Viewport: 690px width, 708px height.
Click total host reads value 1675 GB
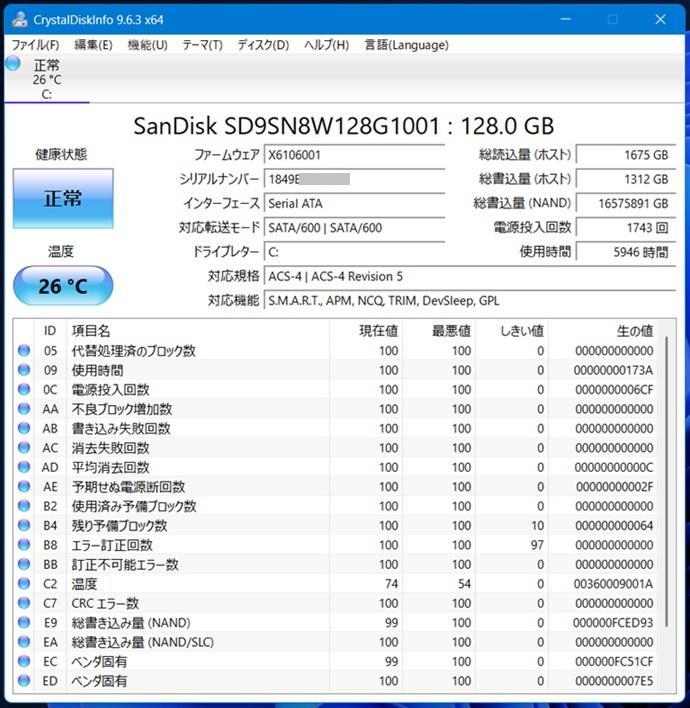point(626,155)
